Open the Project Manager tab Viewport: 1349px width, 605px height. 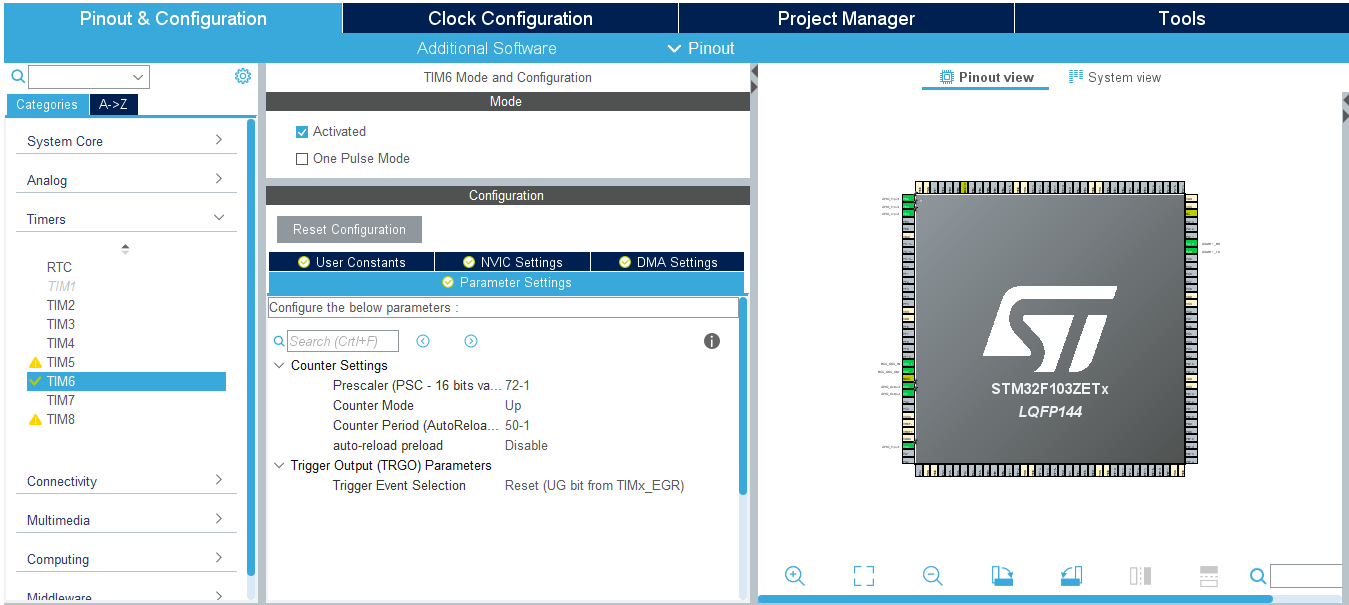846,18
